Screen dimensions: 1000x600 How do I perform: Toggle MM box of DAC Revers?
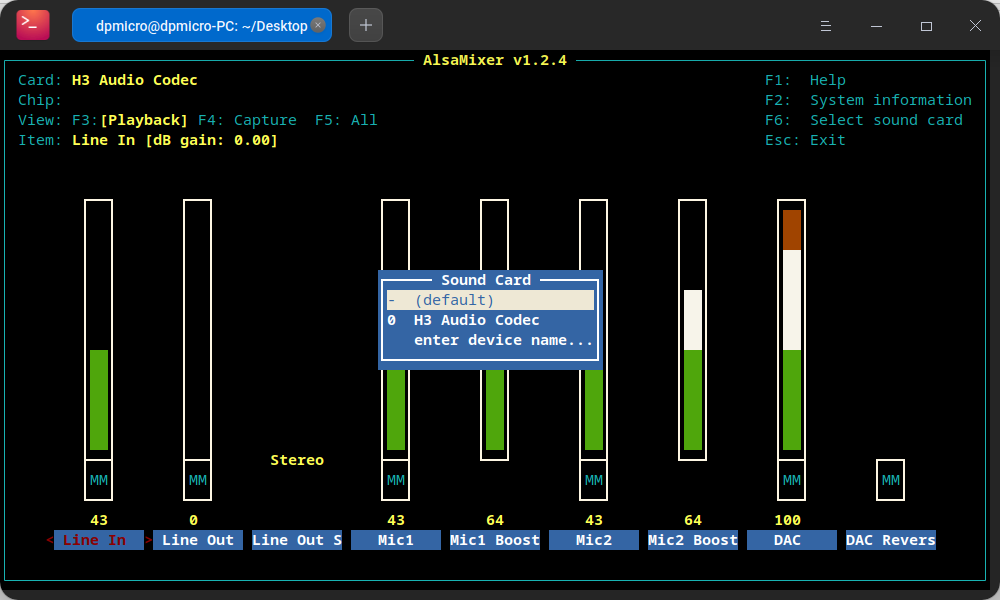click(x=890, y=480)
